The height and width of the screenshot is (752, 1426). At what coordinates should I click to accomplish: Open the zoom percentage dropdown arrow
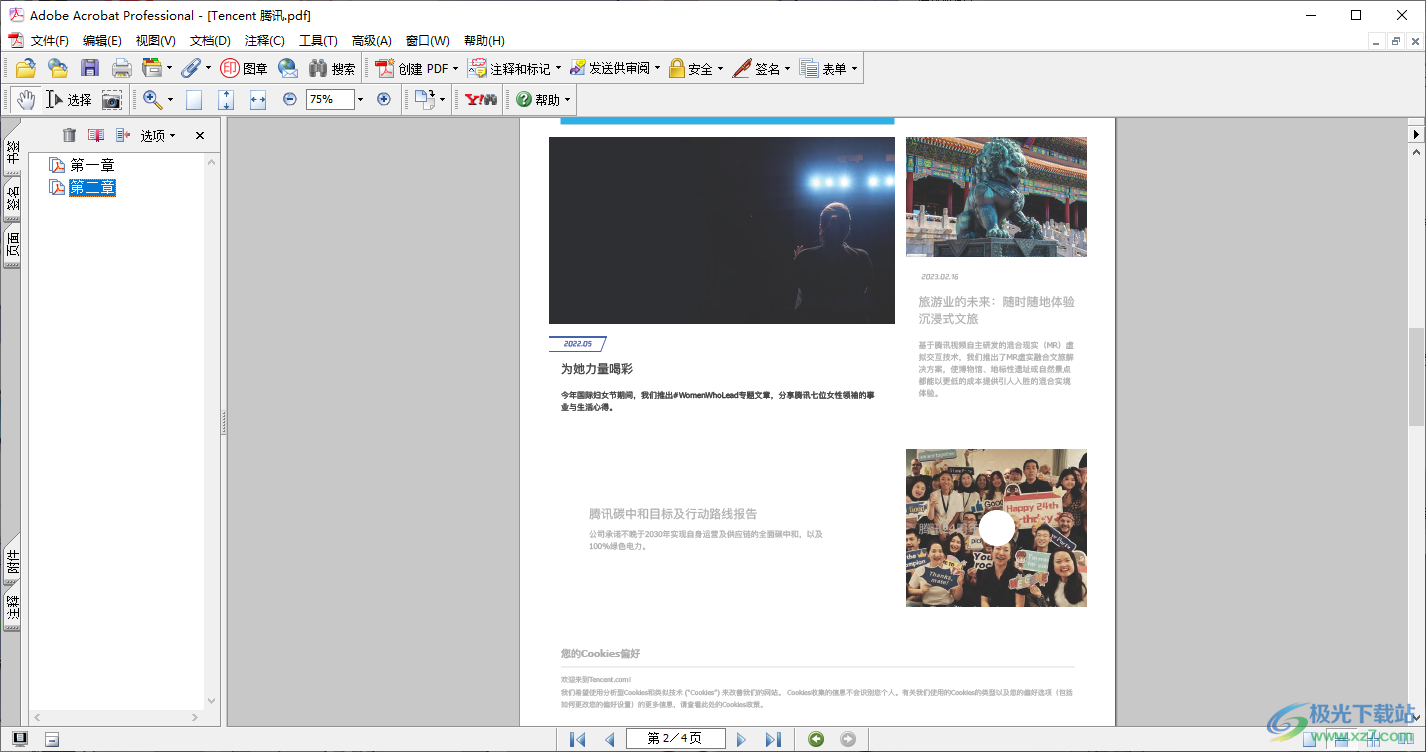click(361, 99)
